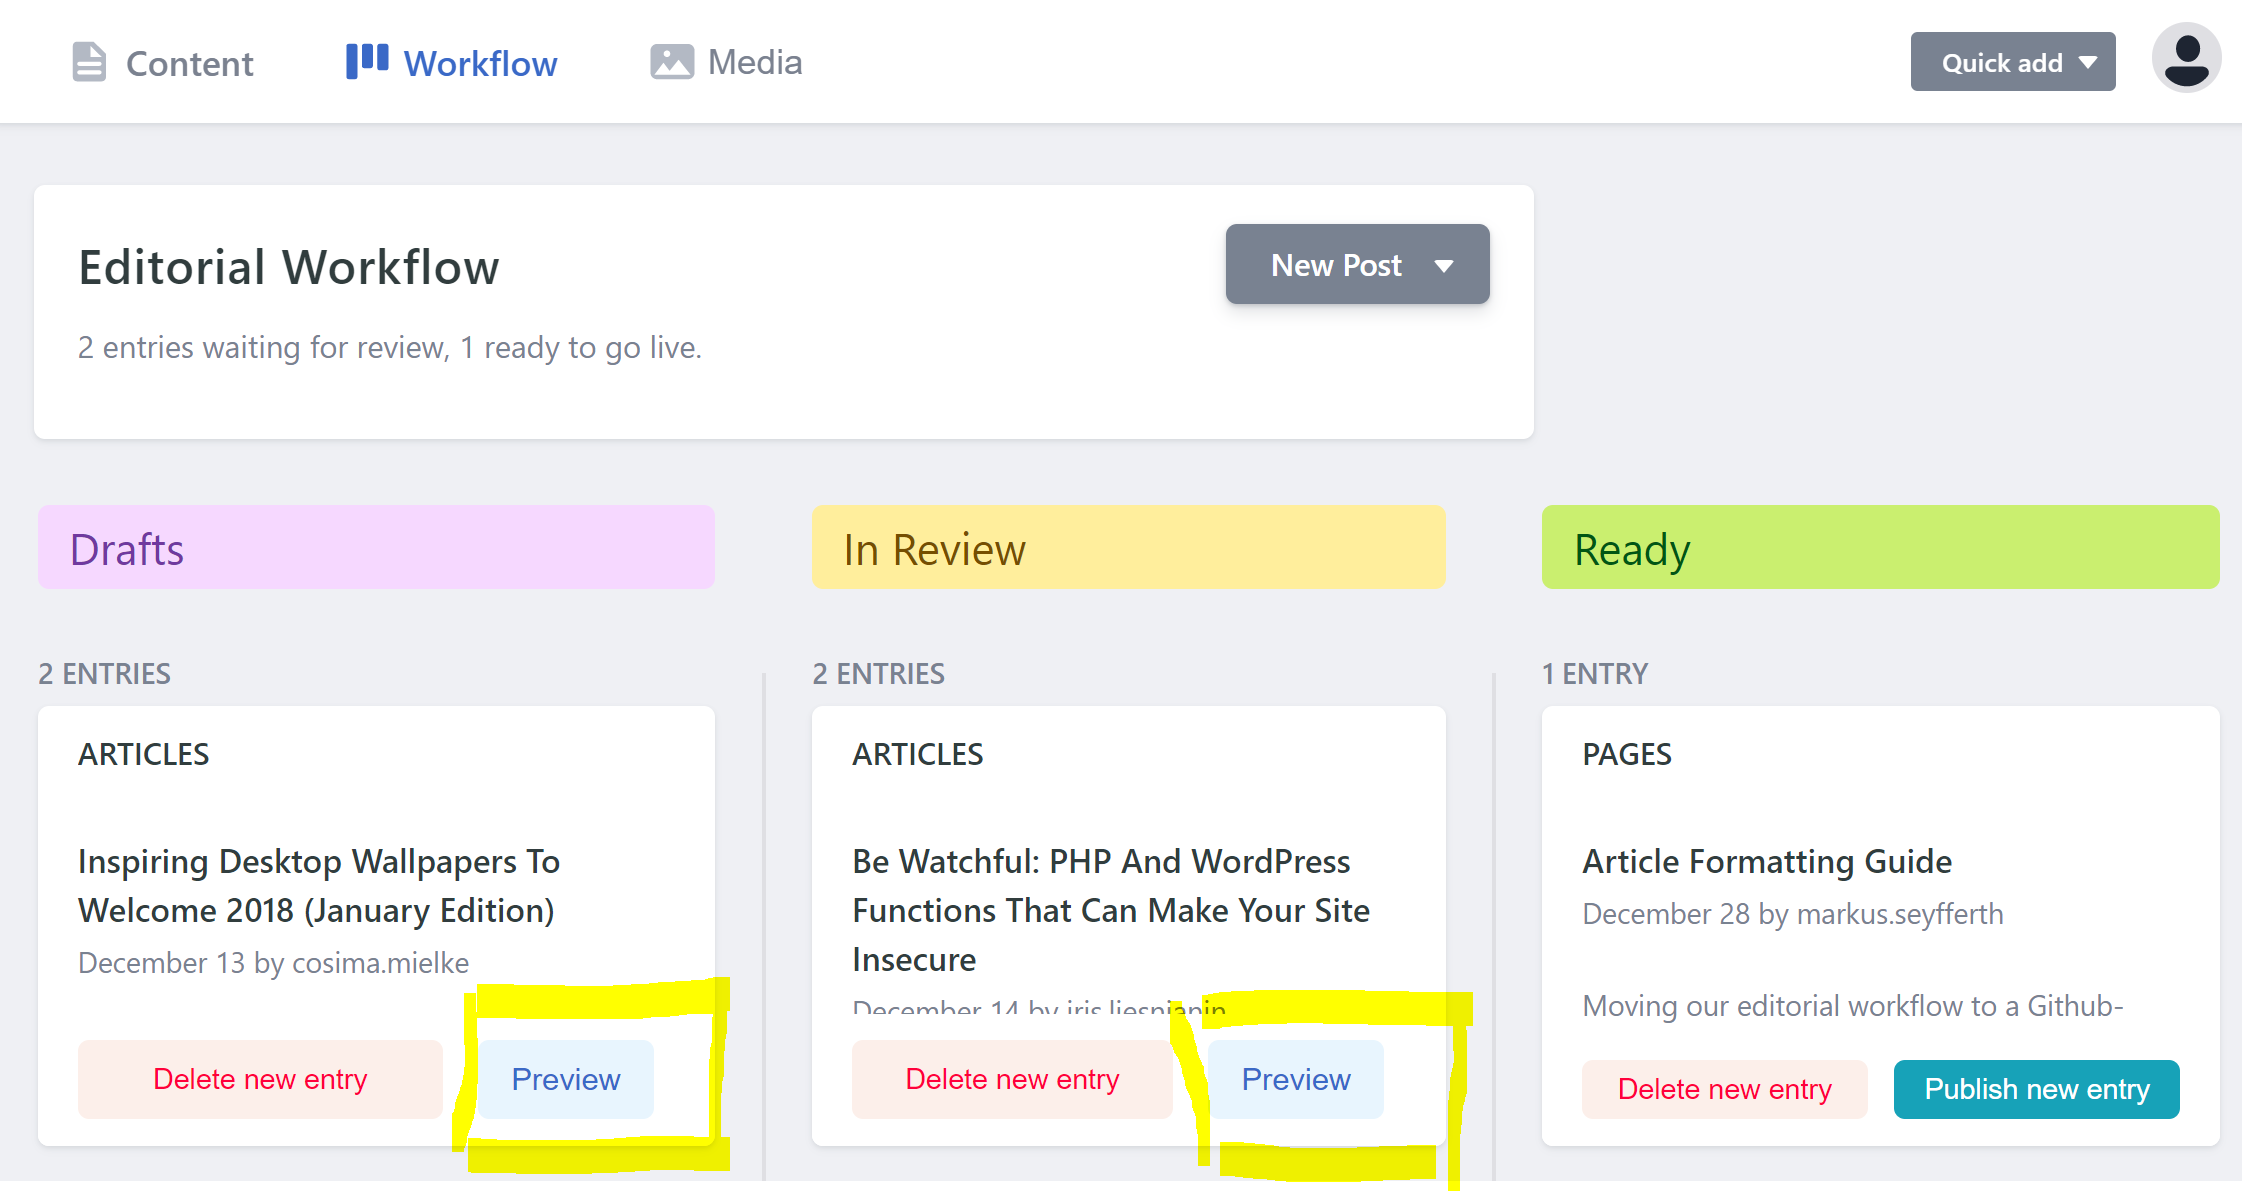
Task: Click the Ready column header
Action: tap(1880, 547)
